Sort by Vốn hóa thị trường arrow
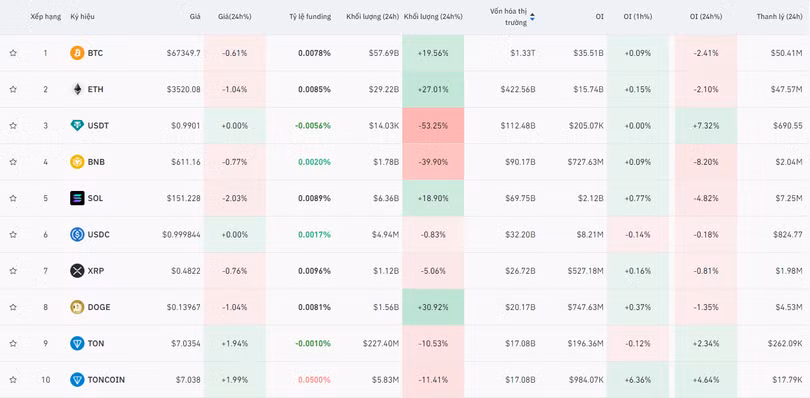810x398 pixels. 532,17
